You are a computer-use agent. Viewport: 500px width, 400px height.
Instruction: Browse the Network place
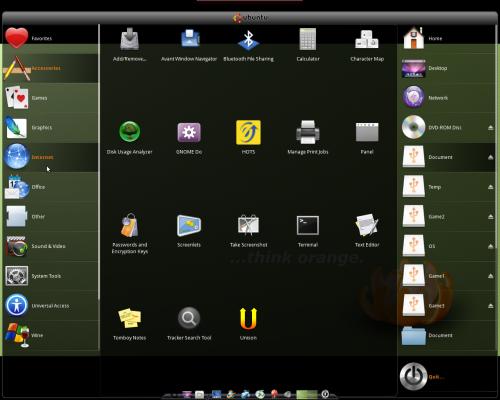point(447,98)
